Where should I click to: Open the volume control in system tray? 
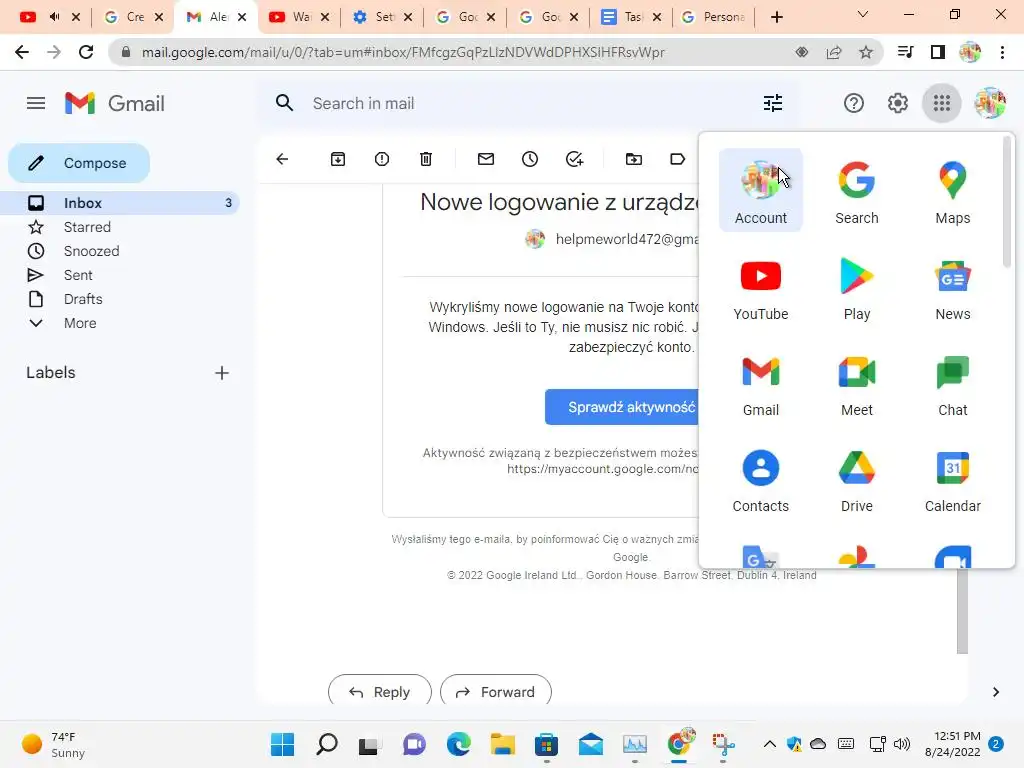pyautogui.click(x=901, y=744)
